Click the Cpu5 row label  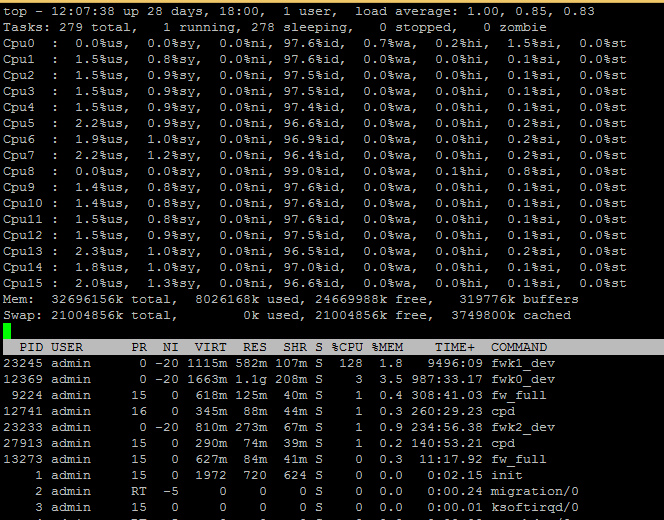[x=19, y=124]
